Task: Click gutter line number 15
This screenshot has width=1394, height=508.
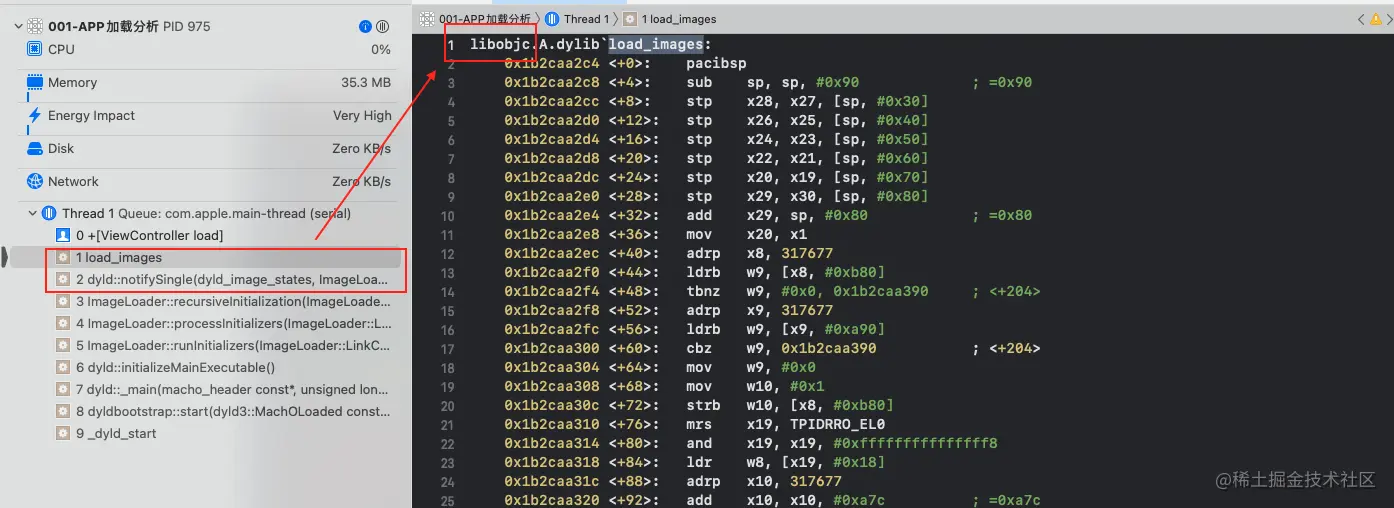Action: (x=449, y=311)
